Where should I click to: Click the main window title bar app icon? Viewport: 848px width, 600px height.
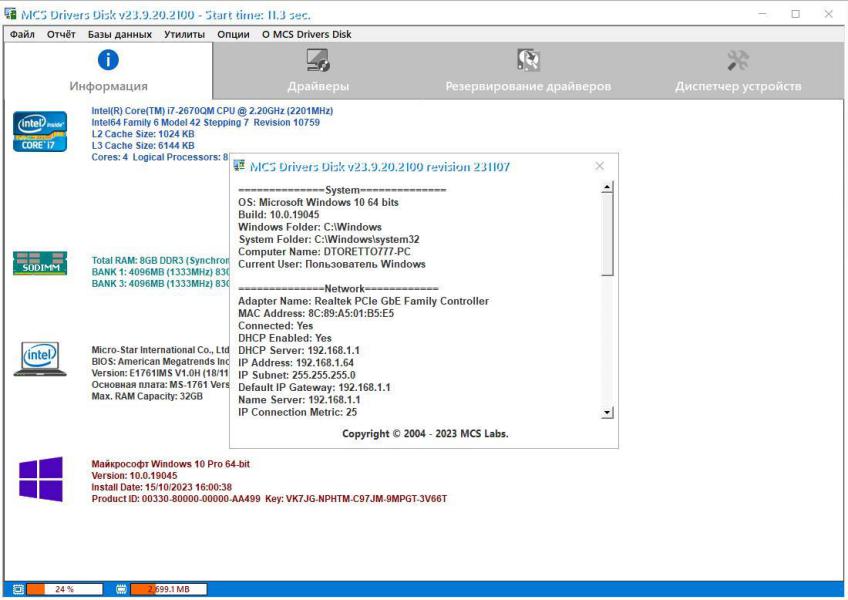(x=10, y=14)
